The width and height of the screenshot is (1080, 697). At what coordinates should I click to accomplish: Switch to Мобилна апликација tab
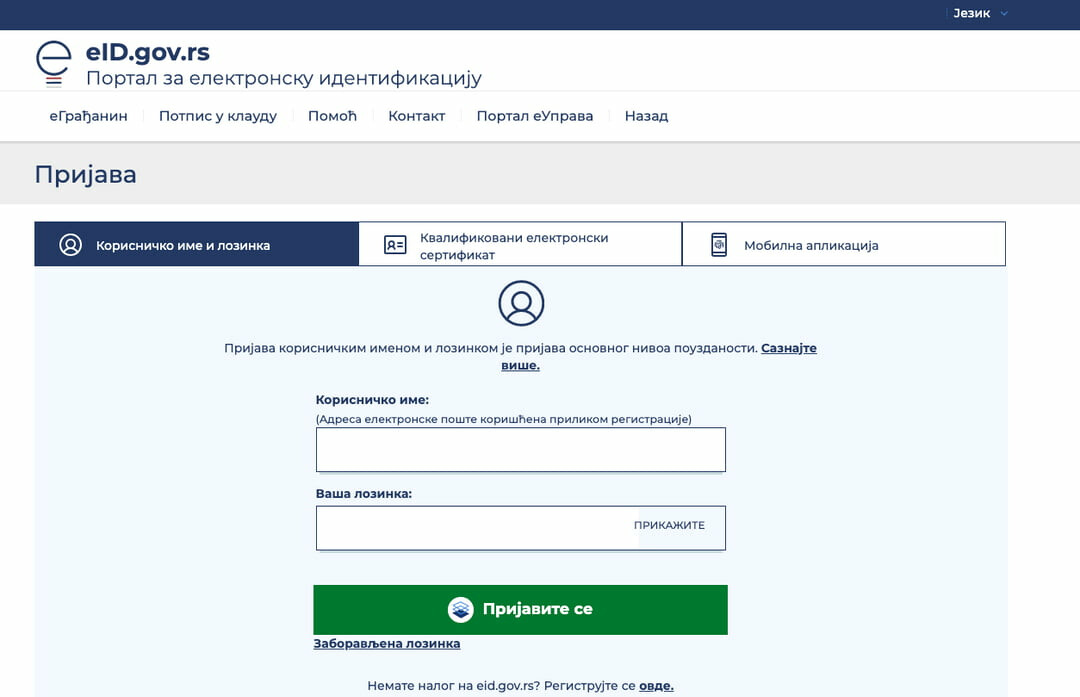(x=810, y=245)
